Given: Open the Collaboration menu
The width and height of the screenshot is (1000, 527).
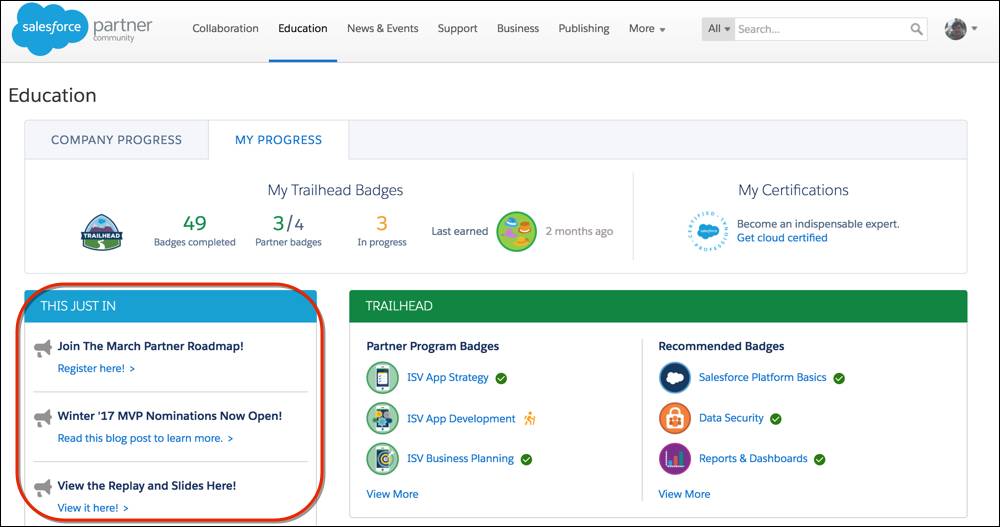Looking at the screenshot, I should 225,29.
